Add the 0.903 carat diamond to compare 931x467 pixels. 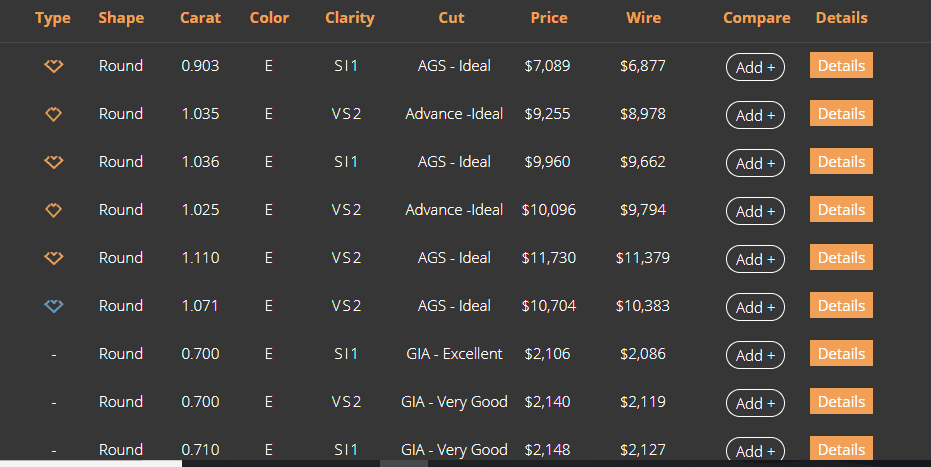755,67
